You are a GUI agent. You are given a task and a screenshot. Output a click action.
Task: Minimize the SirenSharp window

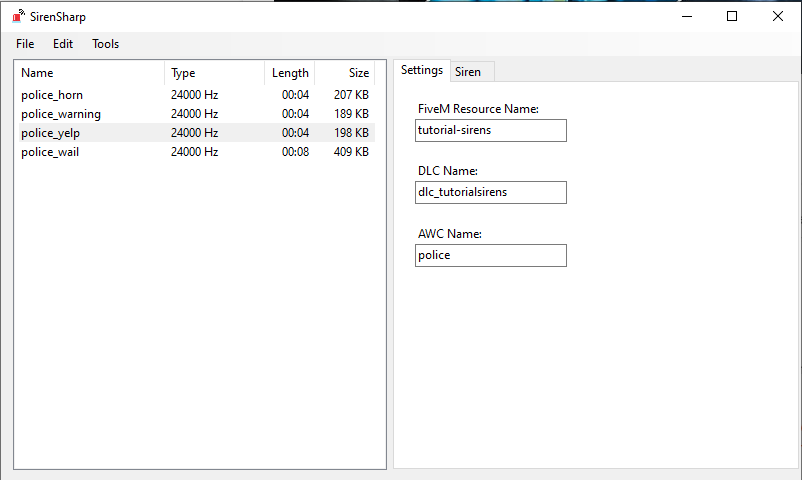(686, 16)
